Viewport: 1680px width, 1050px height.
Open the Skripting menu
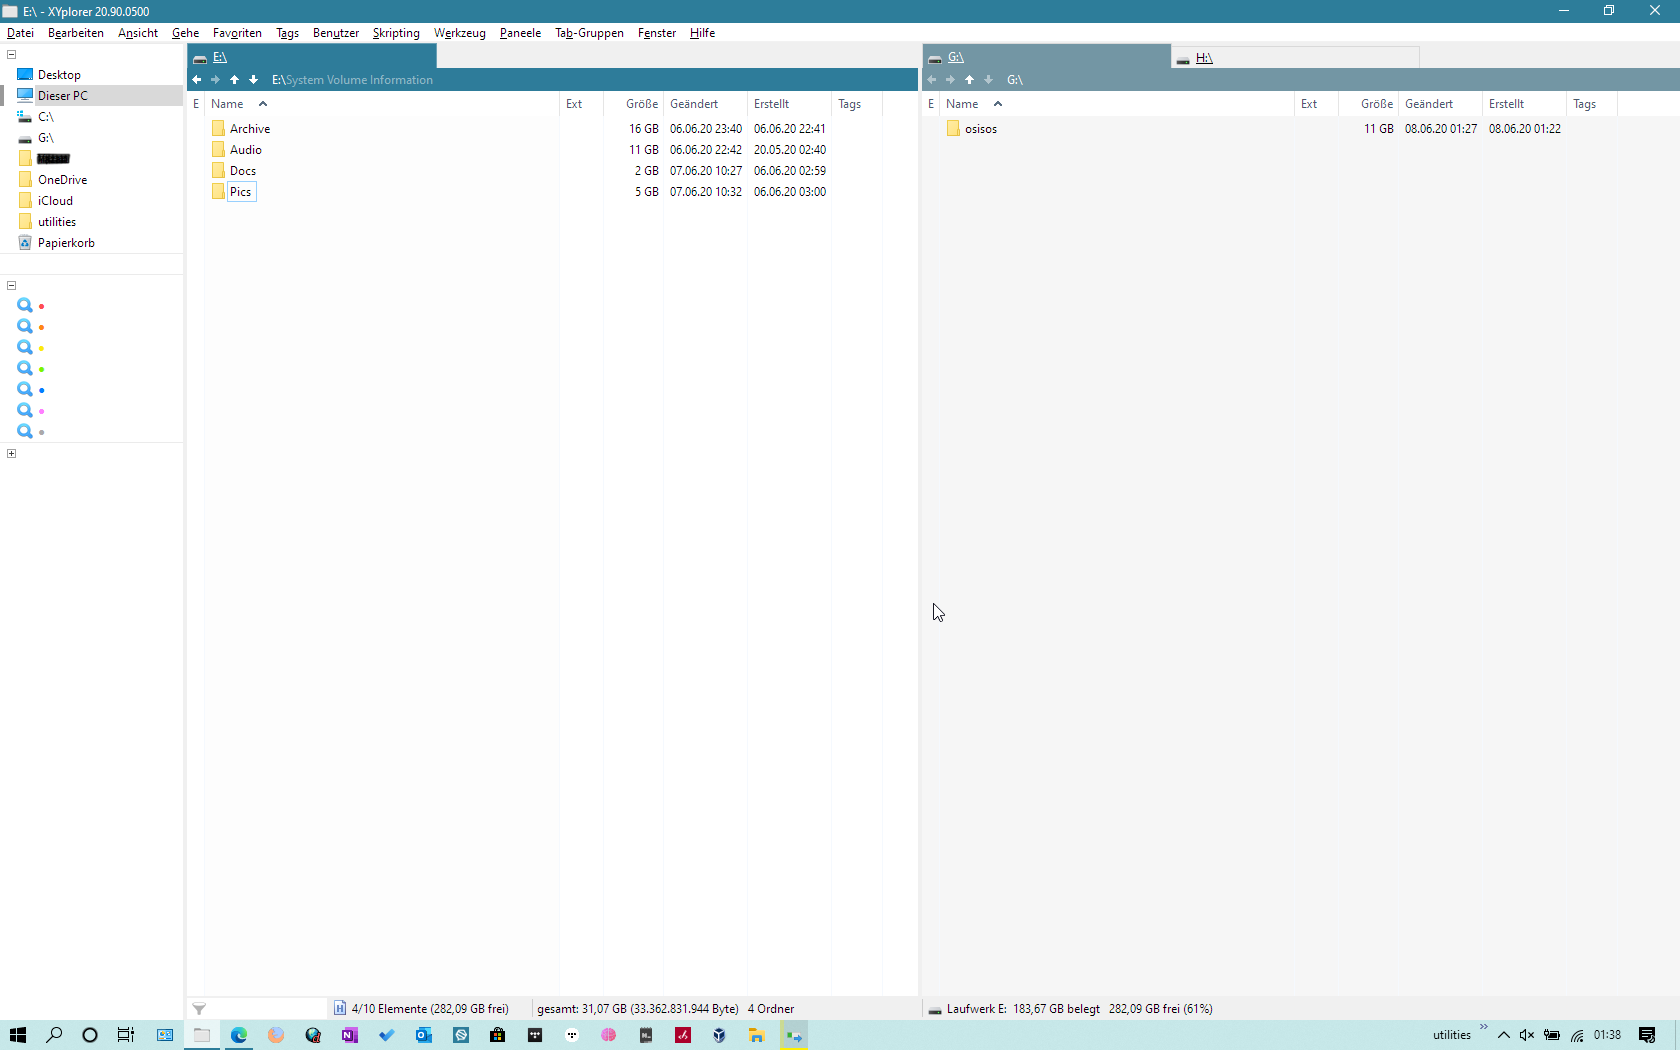tap(396, 33)
